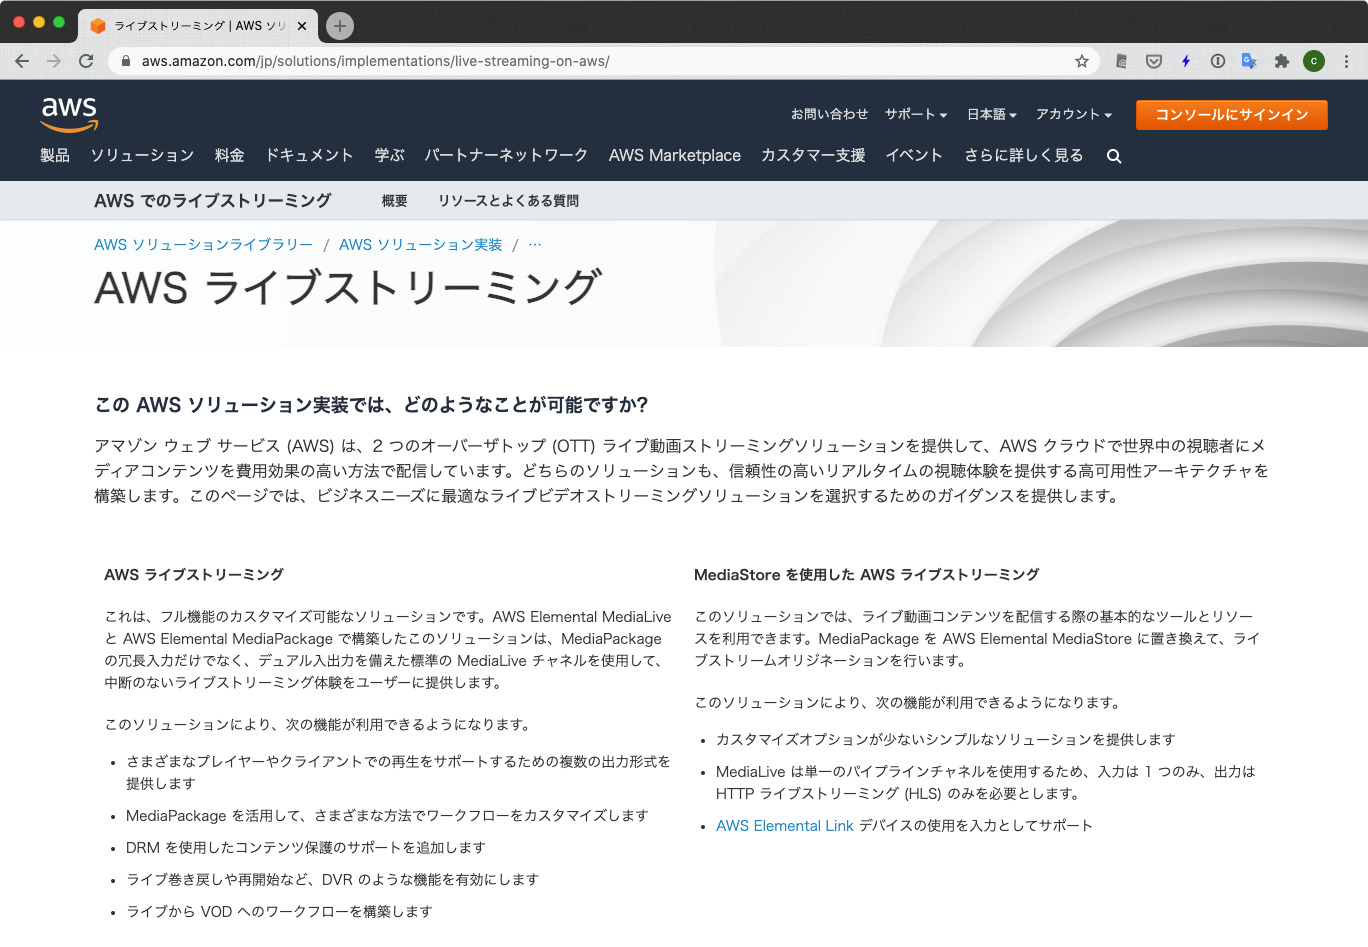Open ソリューション menu
1368x947 pixels.
tap(142, 155)
